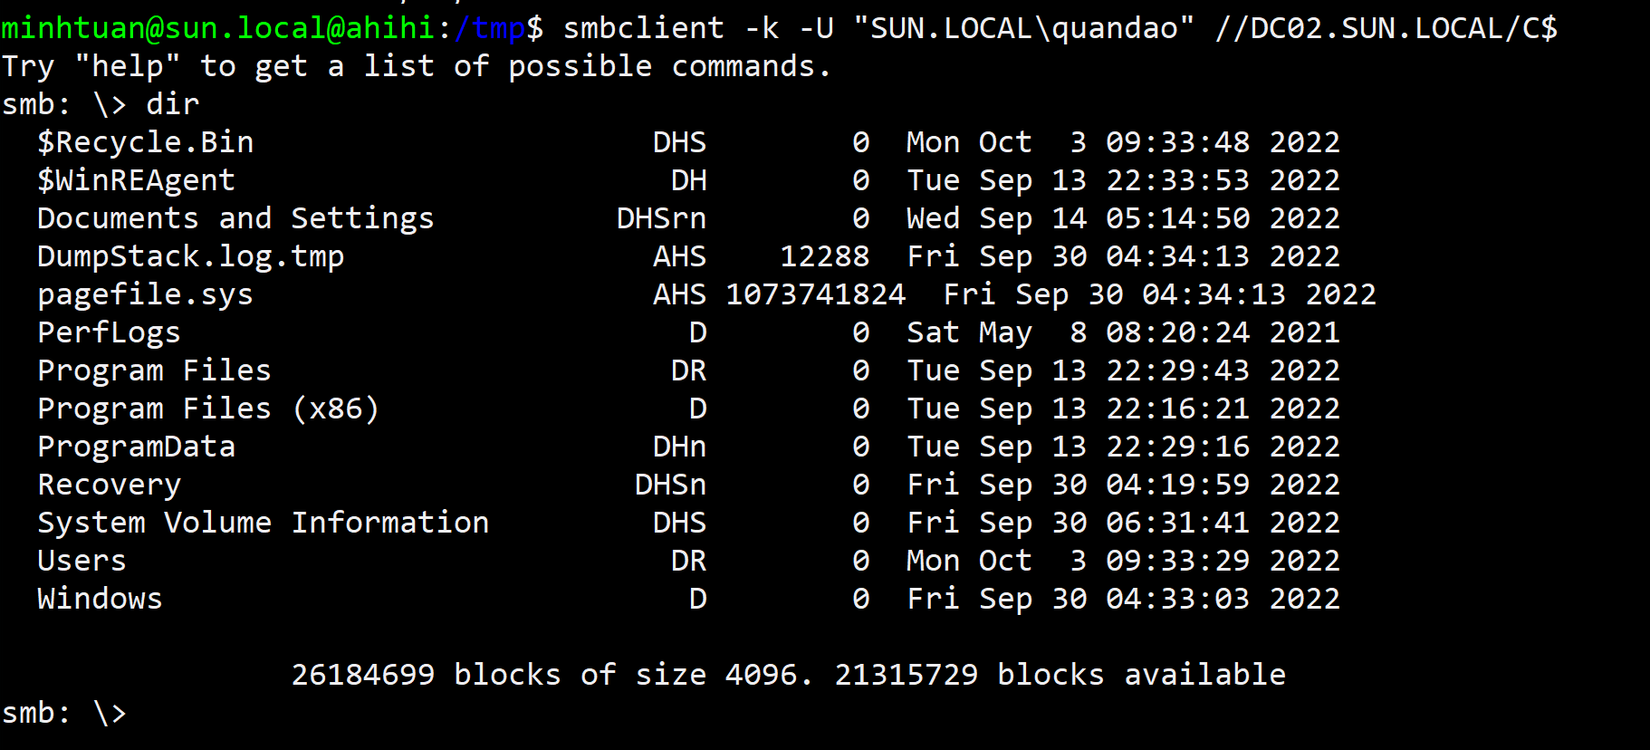Image resolution: width=1650 pixels, height=750 pixels.
Task: Select the Documents and Settings entry
Action: pos(235,219)
